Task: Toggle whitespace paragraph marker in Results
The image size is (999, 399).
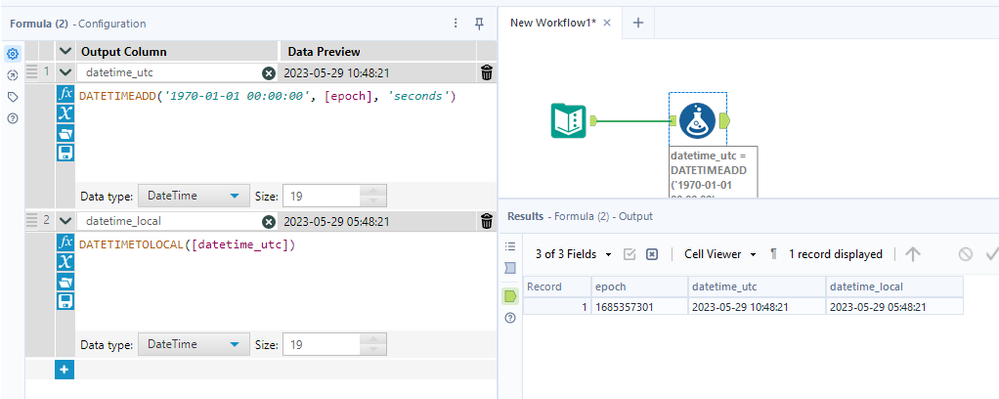Action: [773, 254]
